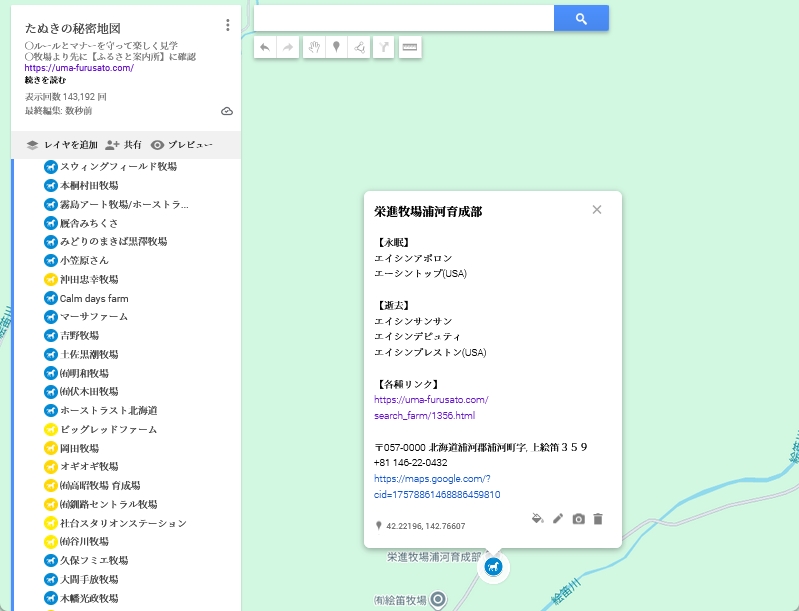
Task: Open the 共有 share option
Action: pyautogui.click(x=124, y=145)
